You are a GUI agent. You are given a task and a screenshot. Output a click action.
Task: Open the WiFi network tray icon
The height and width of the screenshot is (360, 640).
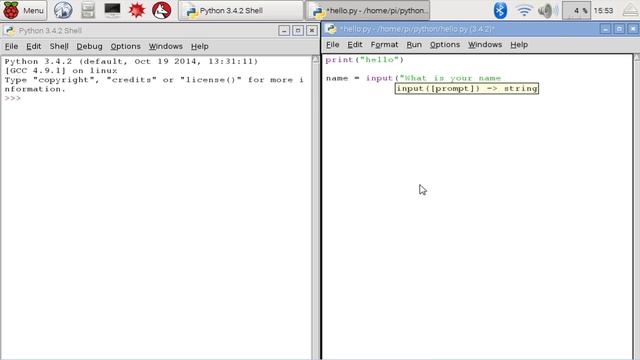(524, 10)
